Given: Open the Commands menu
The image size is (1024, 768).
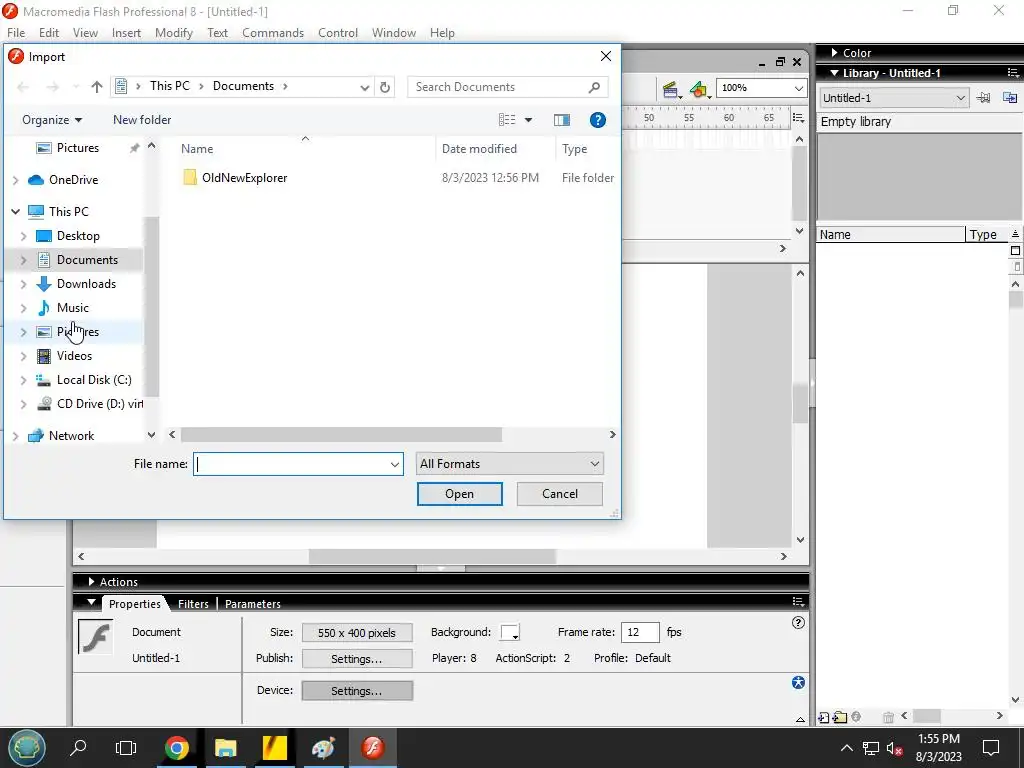Looking at the screenshot, I should pyautogui.click(x=273, y=33).
